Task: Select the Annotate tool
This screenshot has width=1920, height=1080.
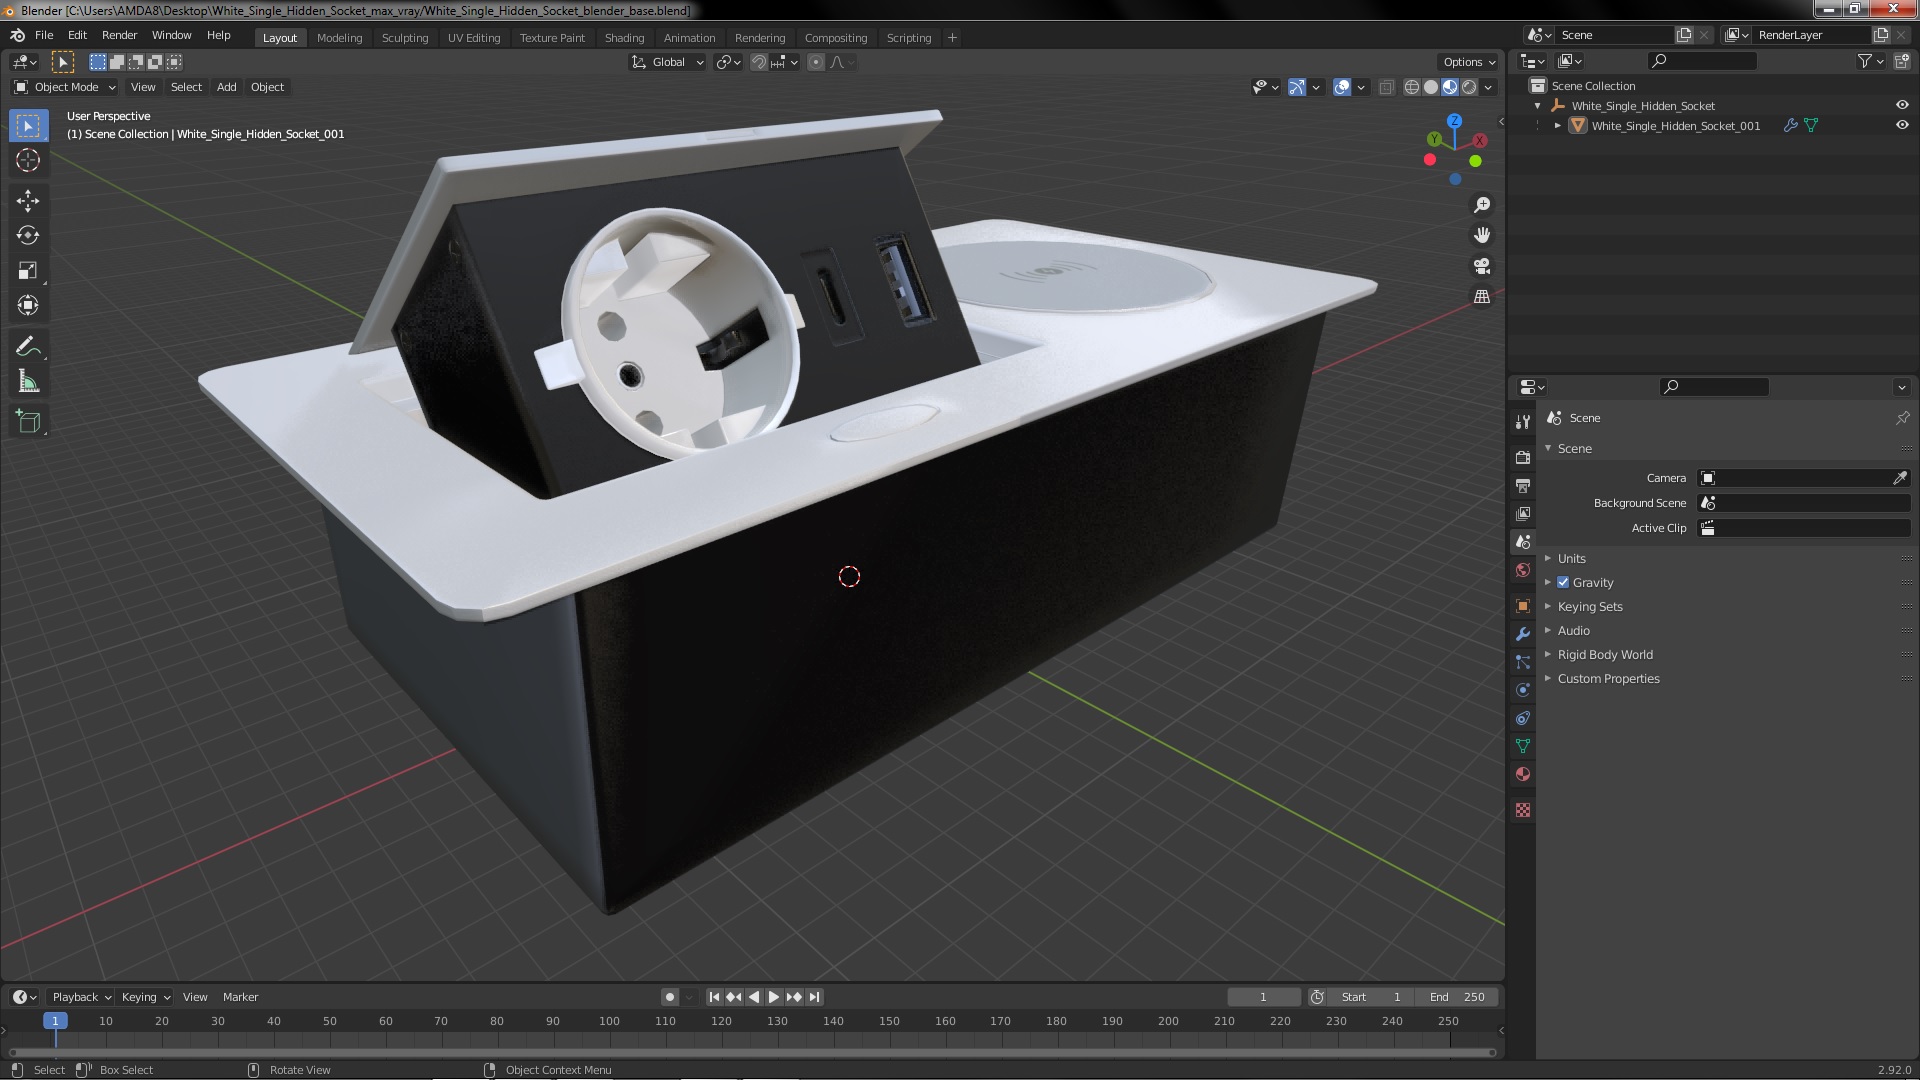Action: pyautogui.click(x=28, y=347)
